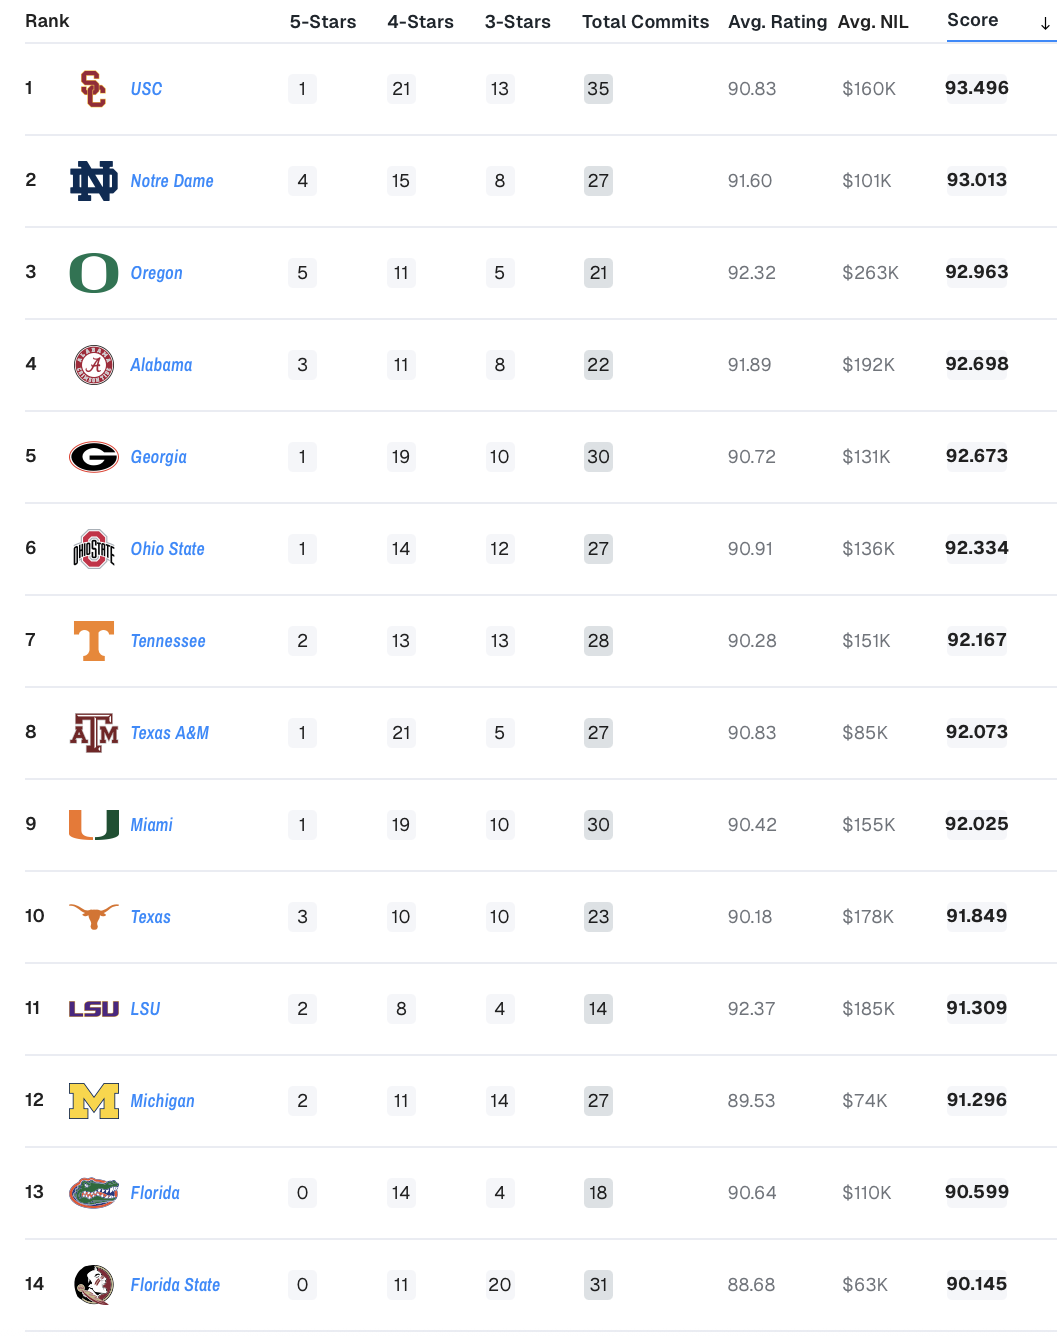Sort the table by Score column

click(x=972, y=21)
